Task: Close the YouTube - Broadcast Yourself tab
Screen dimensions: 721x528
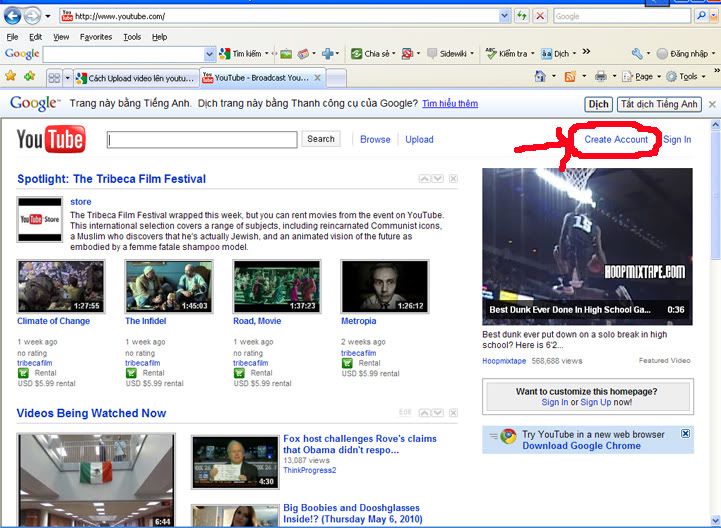Action: click(317, 78)
